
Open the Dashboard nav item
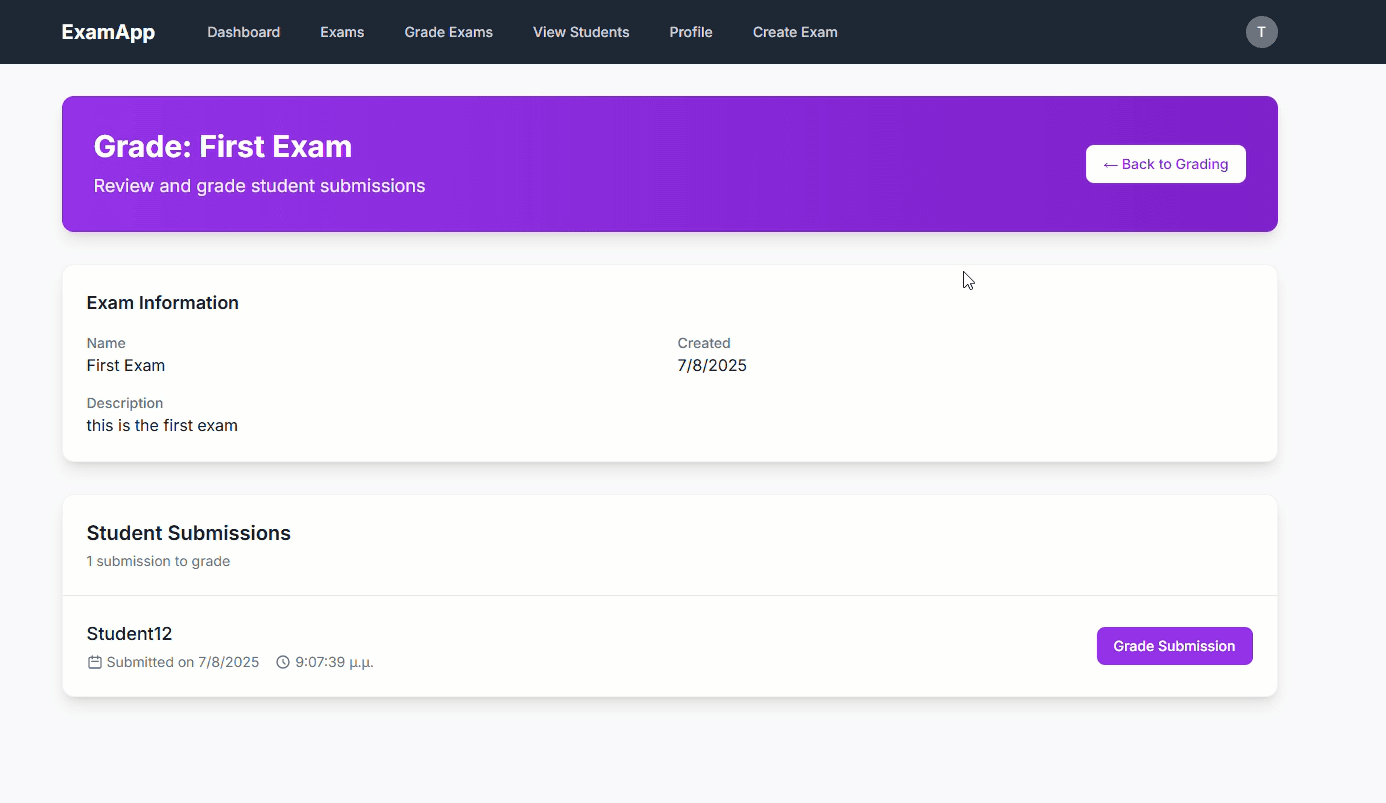click(244, 32)
